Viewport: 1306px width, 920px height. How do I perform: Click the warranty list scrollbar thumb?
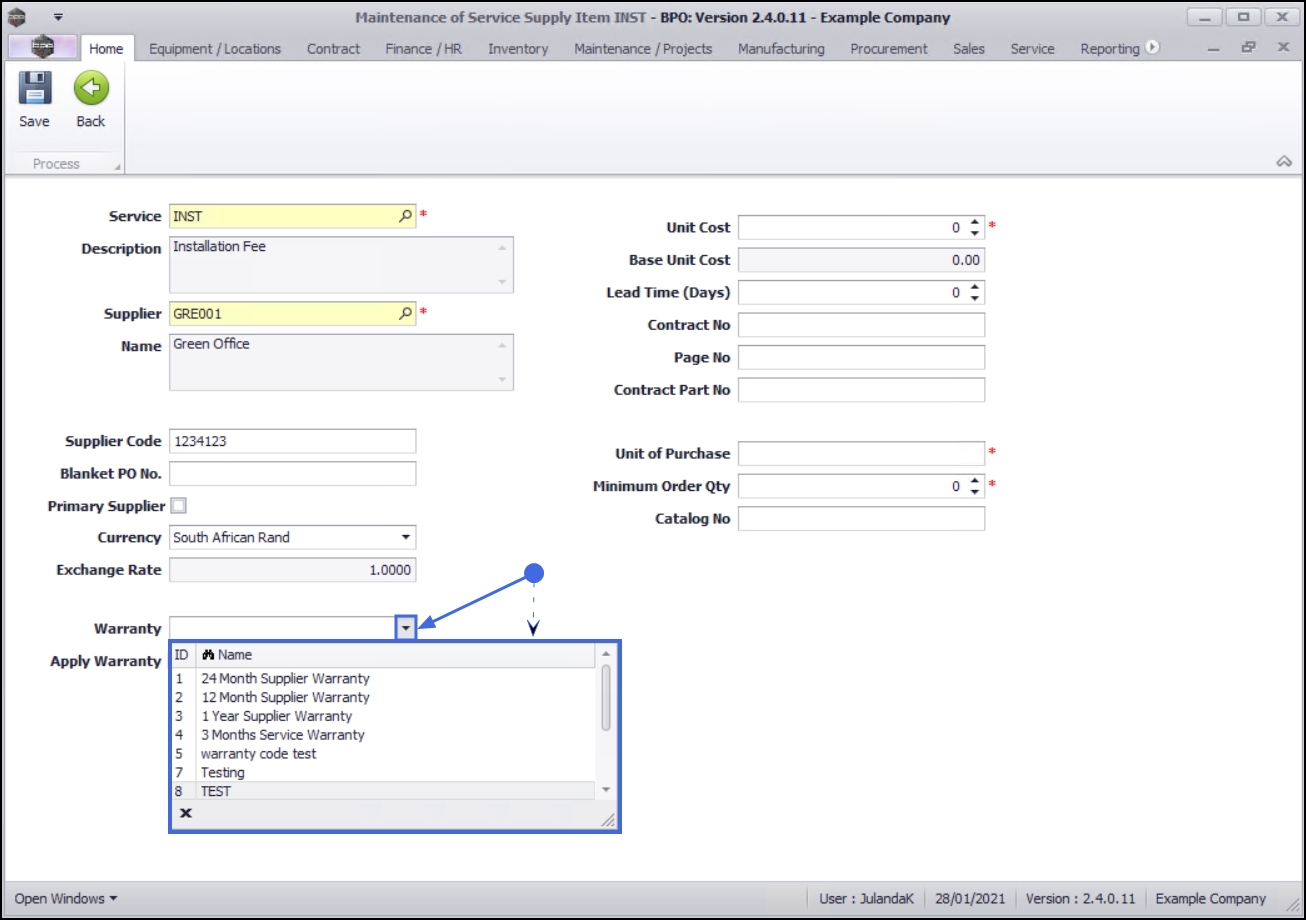pyautogui.click(x=605, y=697)
